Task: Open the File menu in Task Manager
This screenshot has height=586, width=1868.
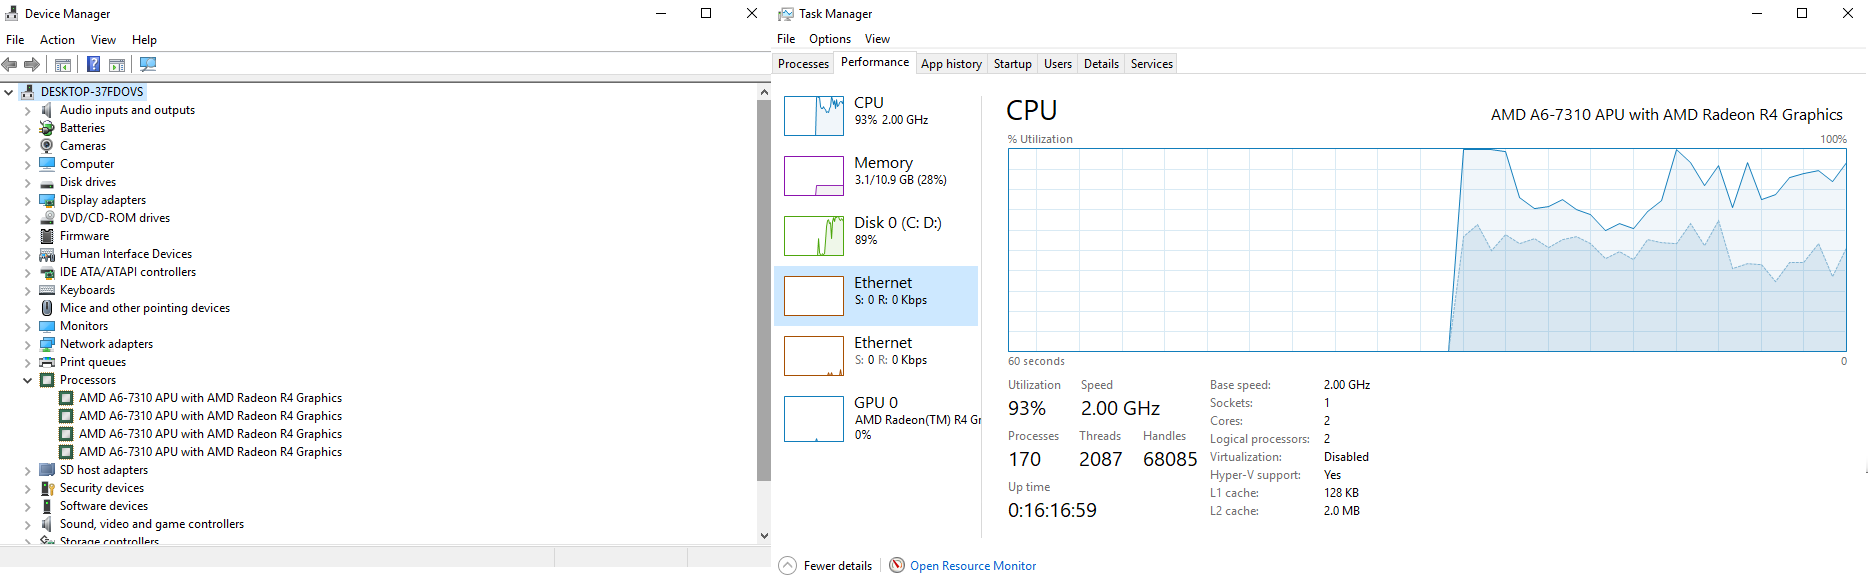Action: pyautogui.click(x=786, y=39)
